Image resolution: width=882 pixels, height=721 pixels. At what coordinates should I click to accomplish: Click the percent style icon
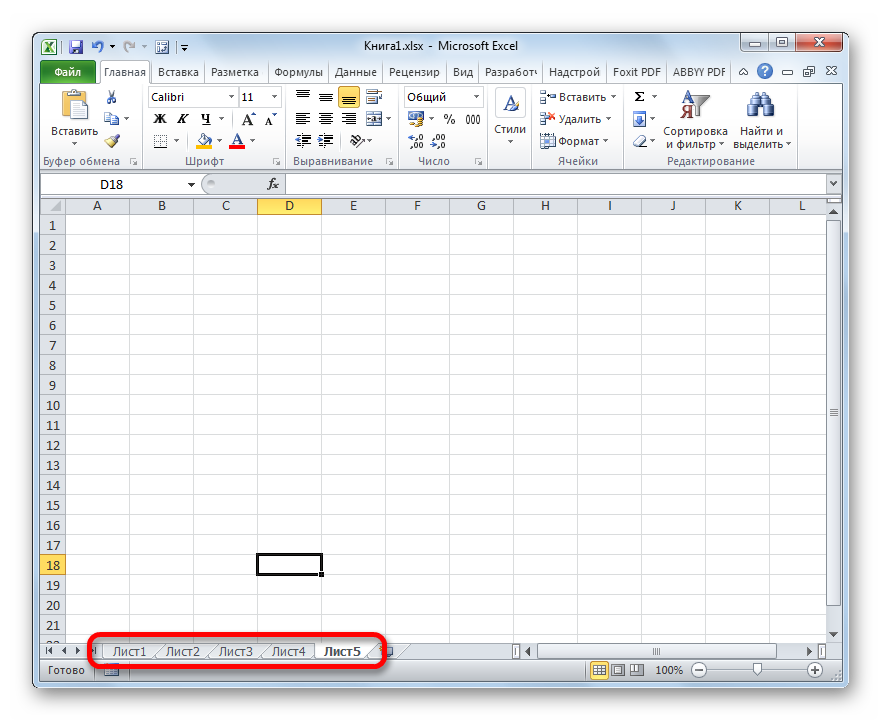point(449,119)
